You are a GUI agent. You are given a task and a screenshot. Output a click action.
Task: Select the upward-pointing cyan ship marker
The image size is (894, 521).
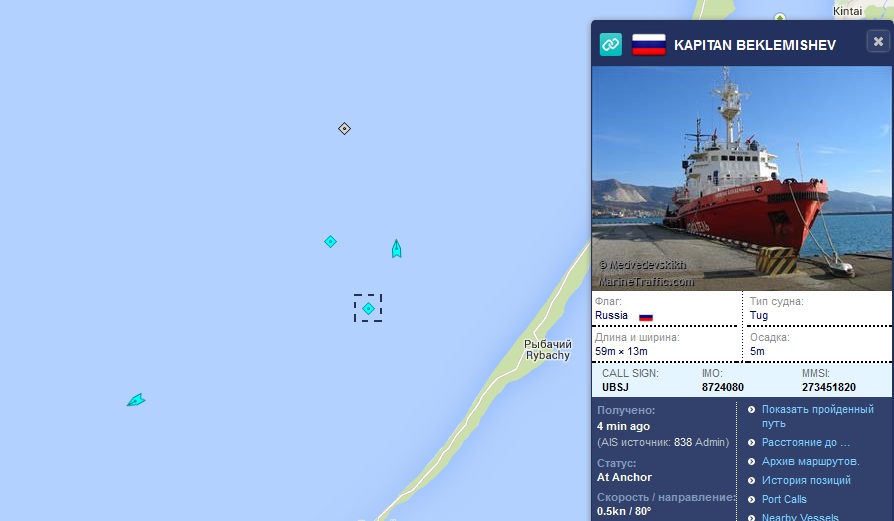(x=397, y=249)
